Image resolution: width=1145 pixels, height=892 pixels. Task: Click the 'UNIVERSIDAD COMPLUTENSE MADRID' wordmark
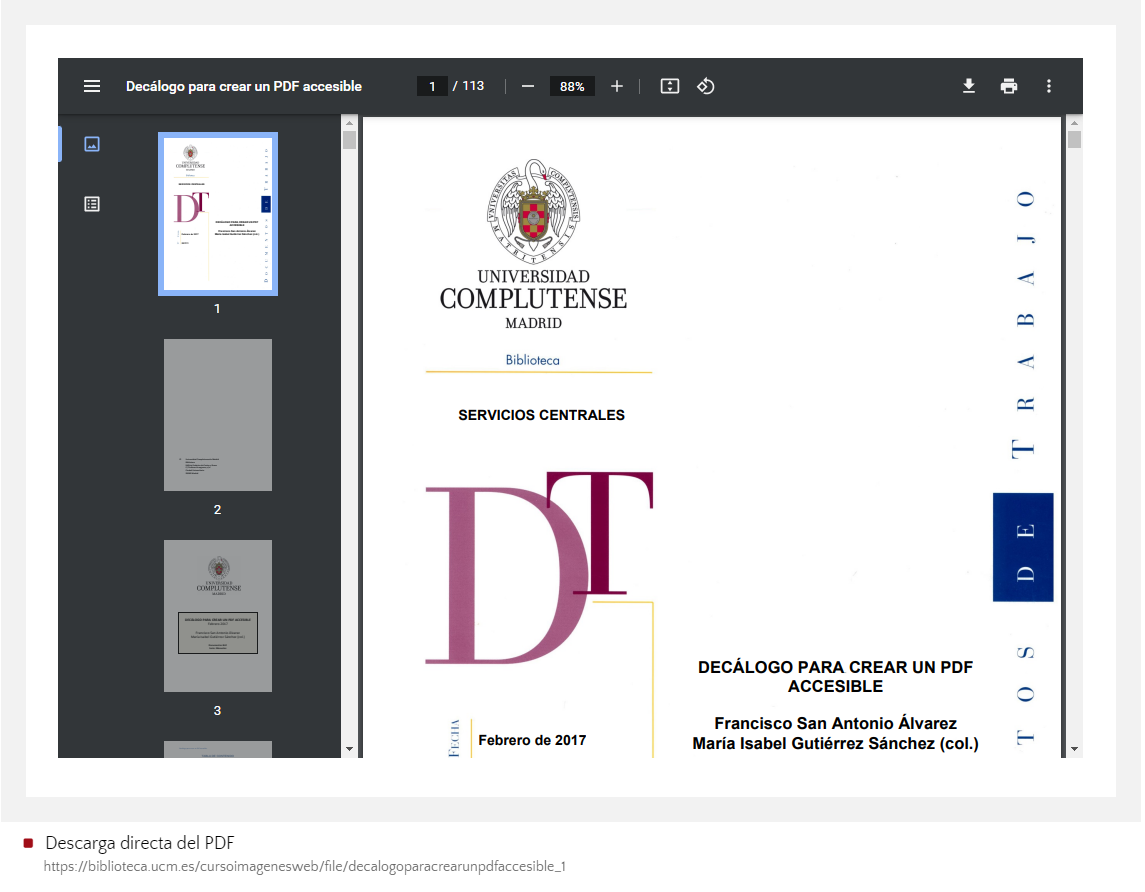coord(533,299)
